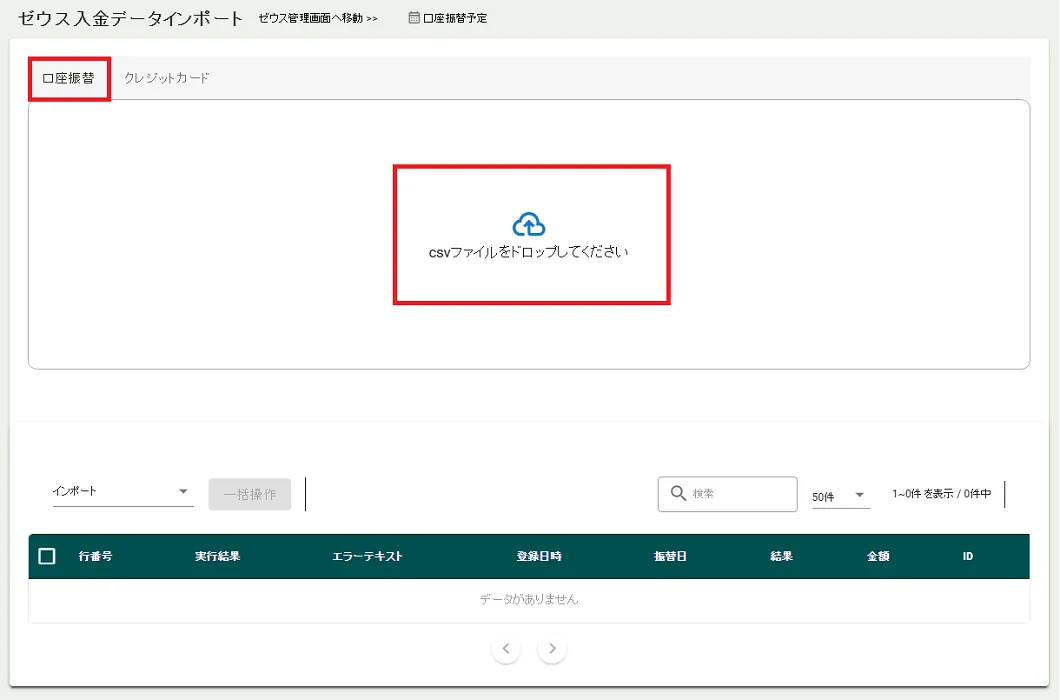The image size is (1060, 700).
Task: Click into the 検索 search field
Action: pyautogui.click(x=727, y=494)
